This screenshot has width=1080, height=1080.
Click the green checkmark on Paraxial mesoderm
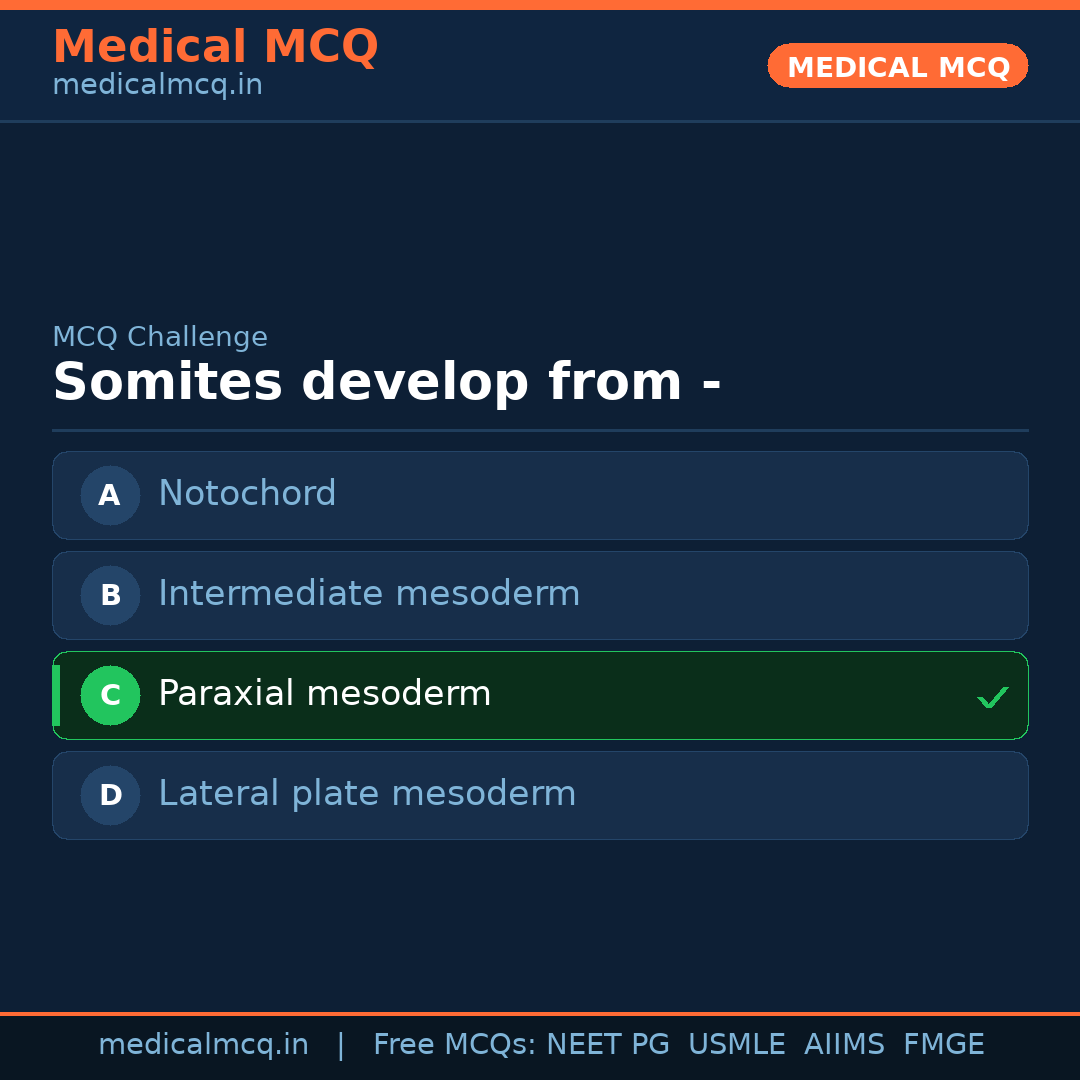click(992, 697)
